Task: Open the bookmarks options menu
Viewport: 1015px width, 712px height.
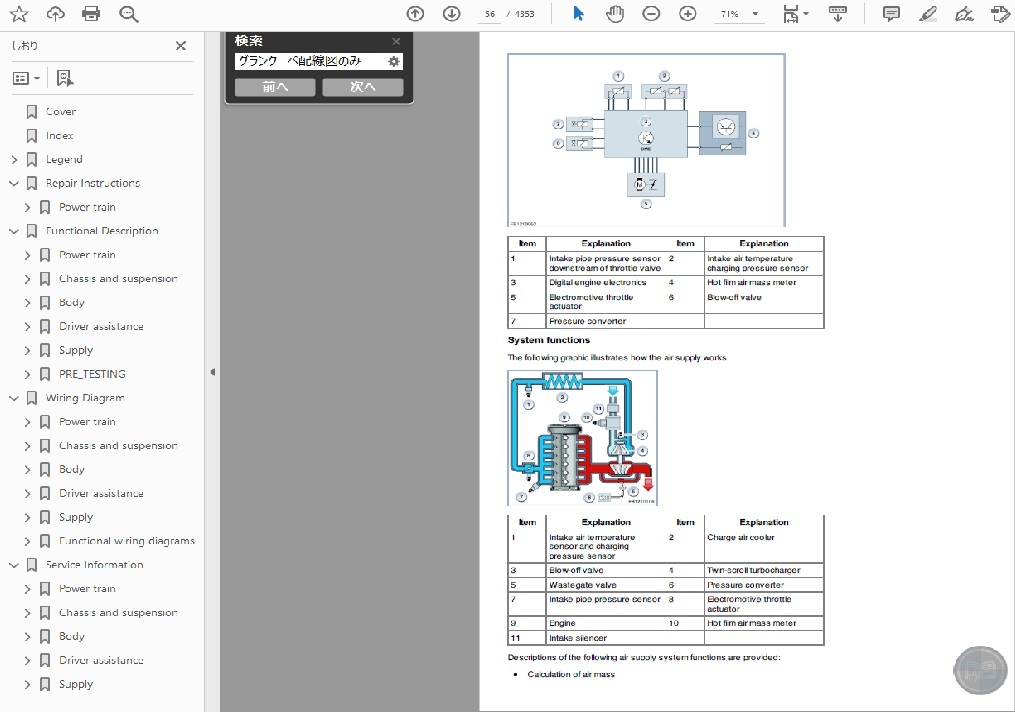Action: [26, 78]
